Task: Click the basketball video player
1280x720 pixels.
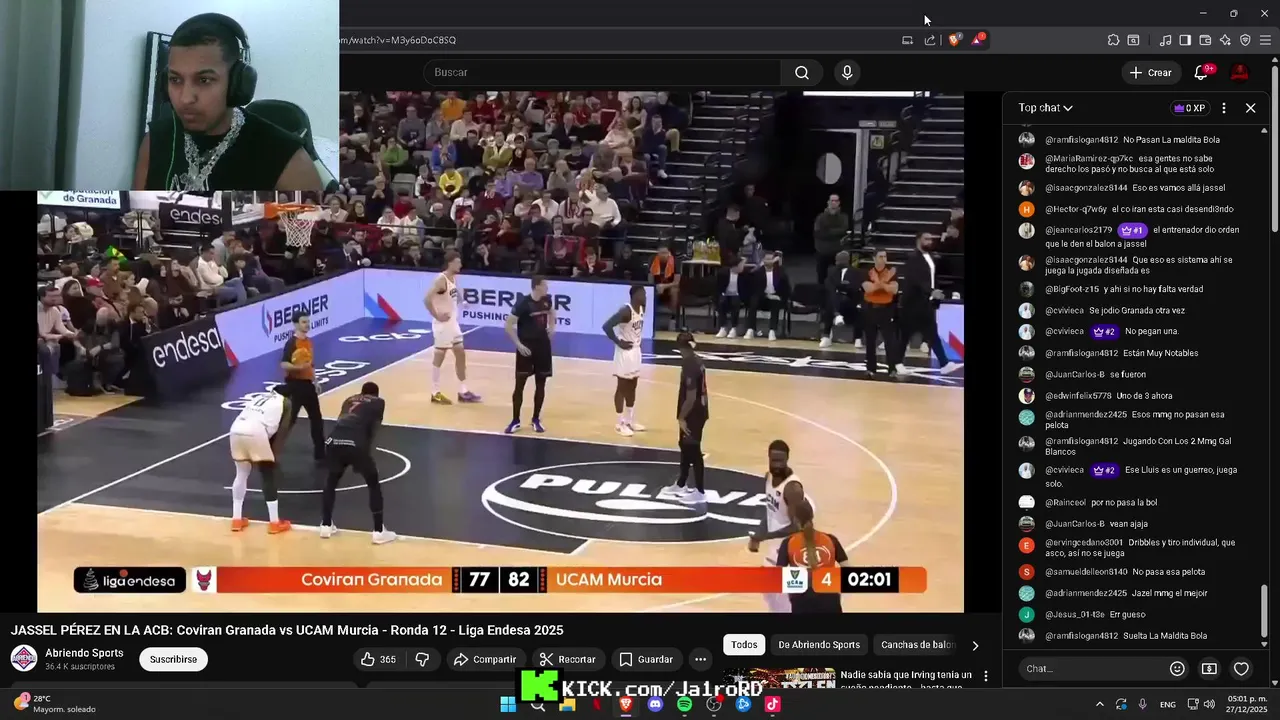Action: point(500,352)
